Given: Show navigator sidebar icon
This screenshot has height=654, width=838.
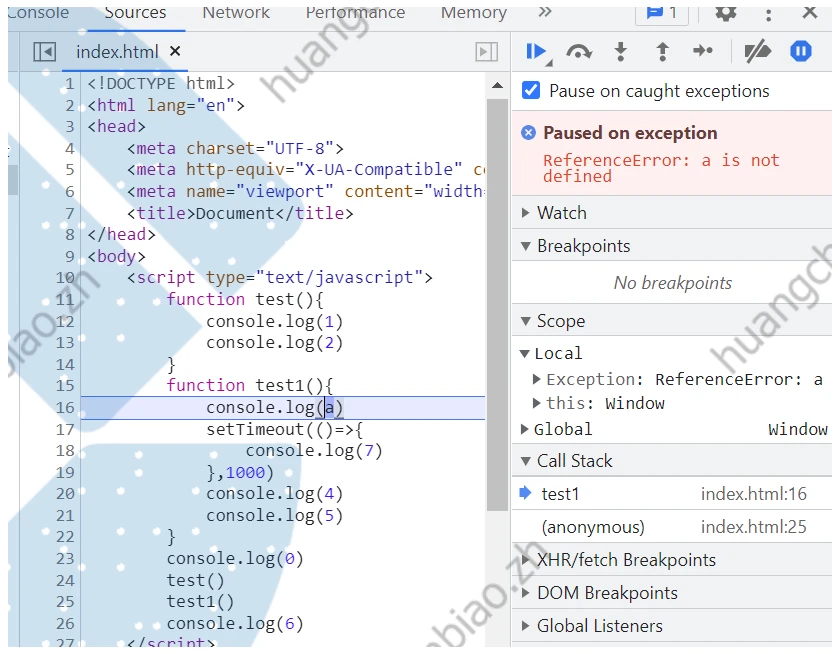Looking at the screenshot, I should [x=44, y=52].
